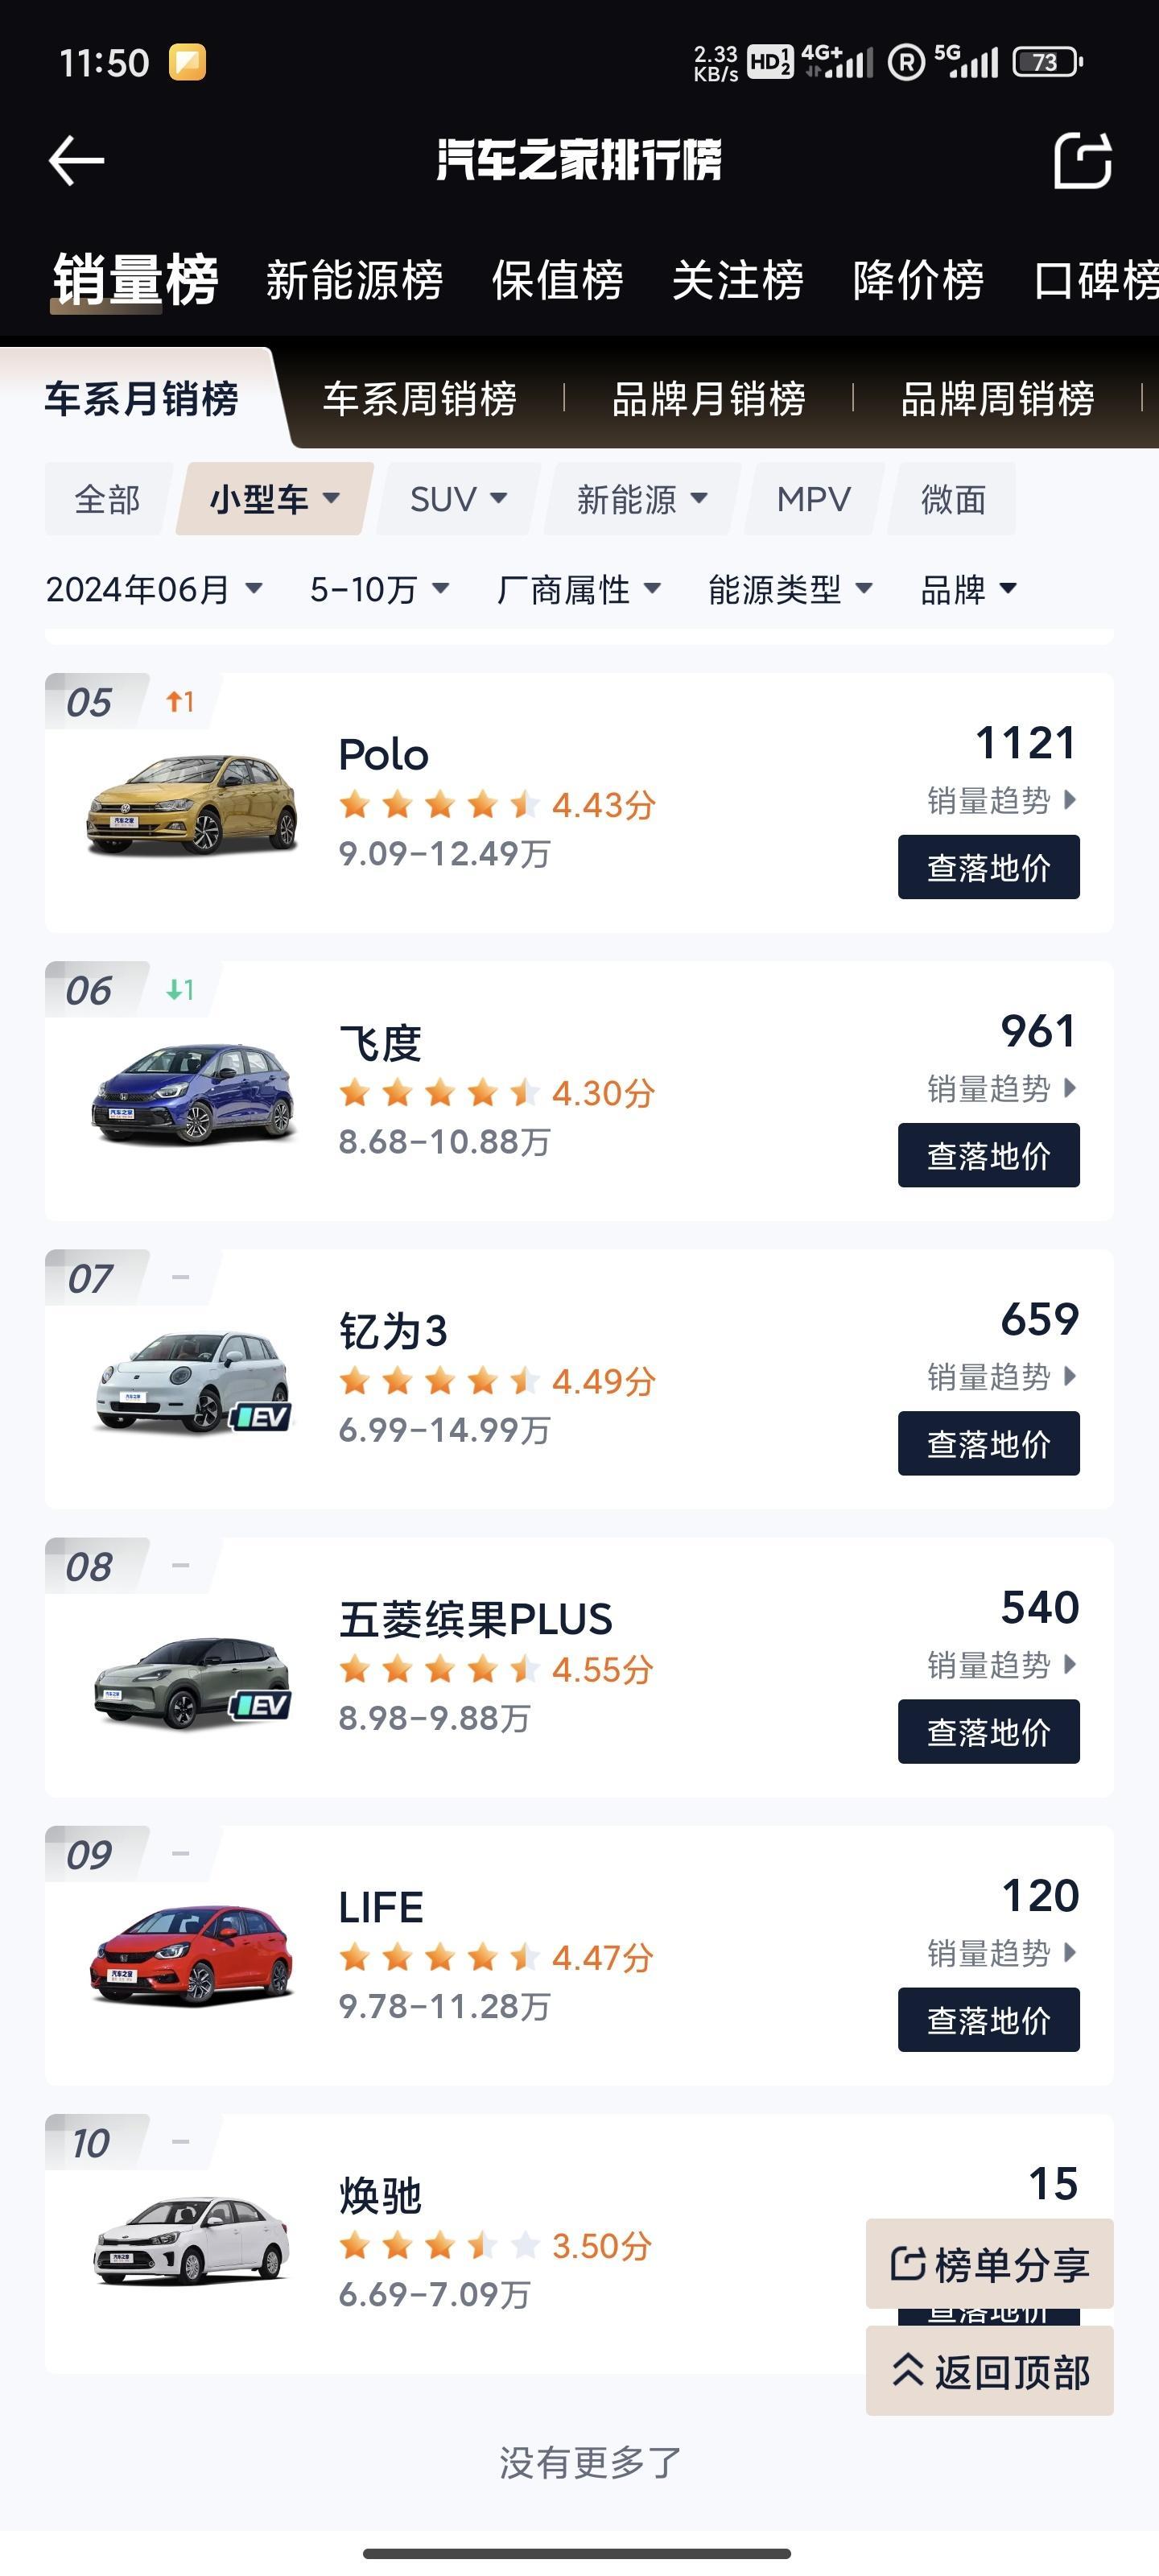Open the 品牌 filter dropdown

tap(968, 589)
